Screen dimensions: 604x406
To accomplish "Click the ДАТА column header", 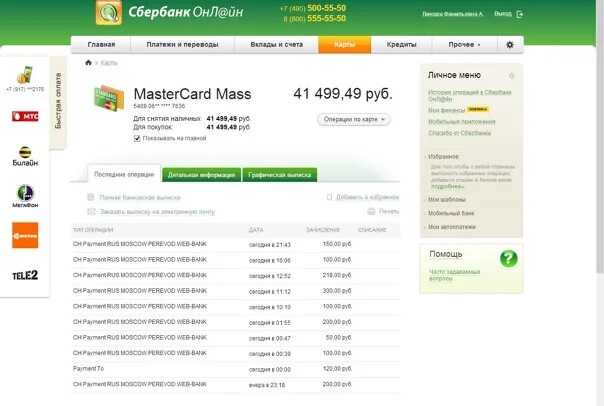I will (x=256, y=230).
